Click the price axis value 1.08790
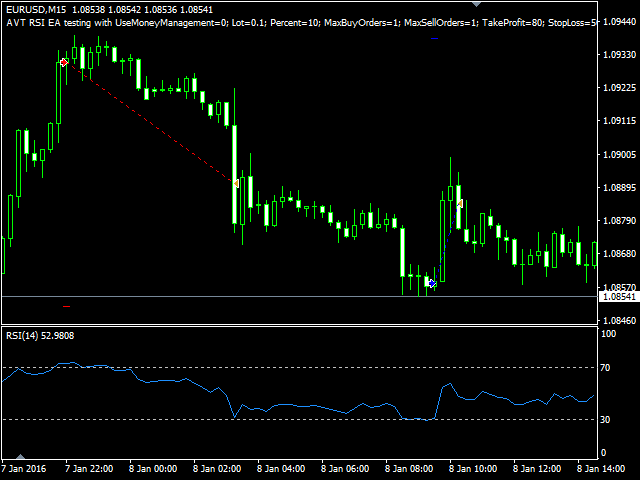The height and width of the screenshot is (480, 640). pos(619,220)
